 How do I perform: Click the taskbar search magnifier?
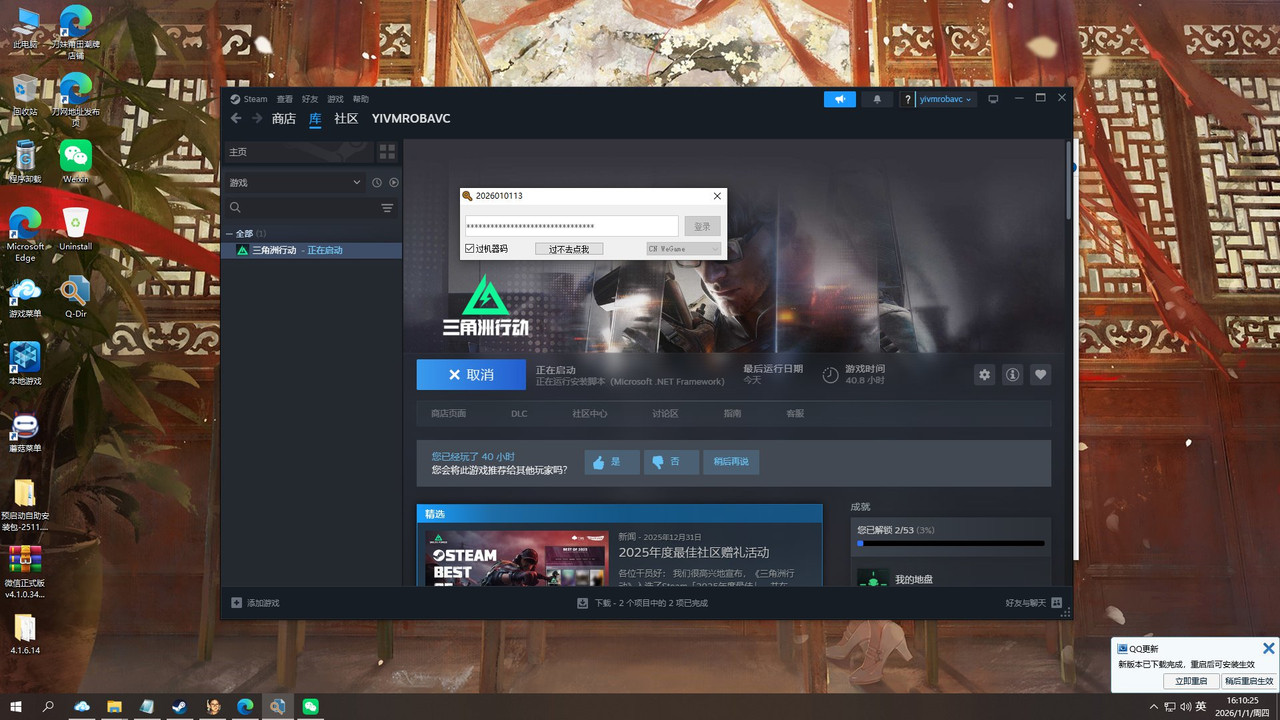pos(48,706)
